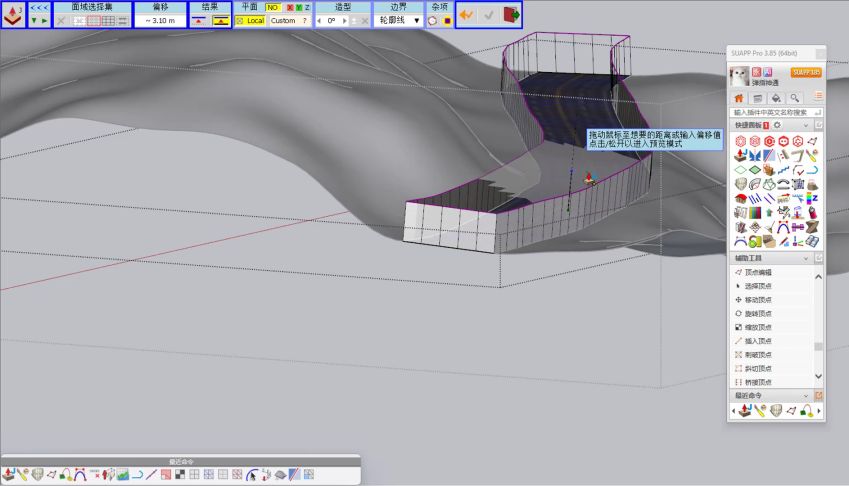This screenshot has height=486, width=849.
Task: Click the increase angle arrow beside 0°
Action: click(344, 21)
